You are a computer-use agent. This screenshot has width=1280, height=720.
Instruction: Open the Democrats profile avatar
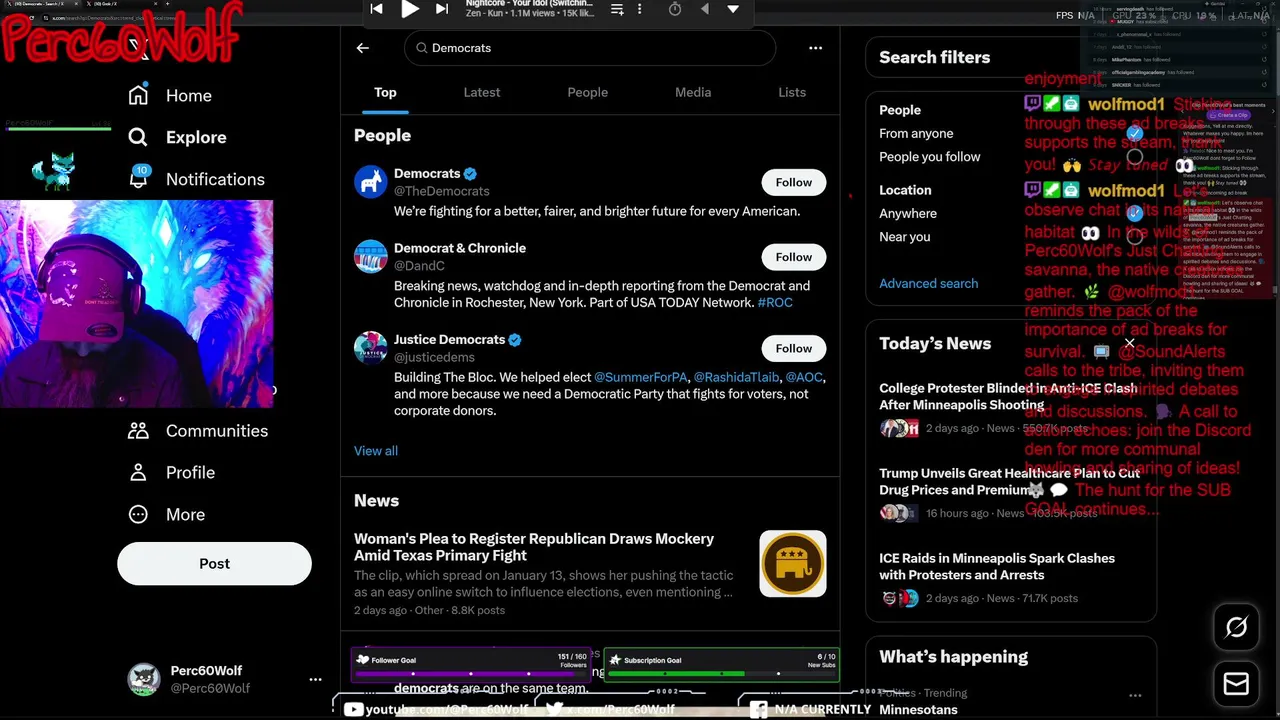coord(370,182)
